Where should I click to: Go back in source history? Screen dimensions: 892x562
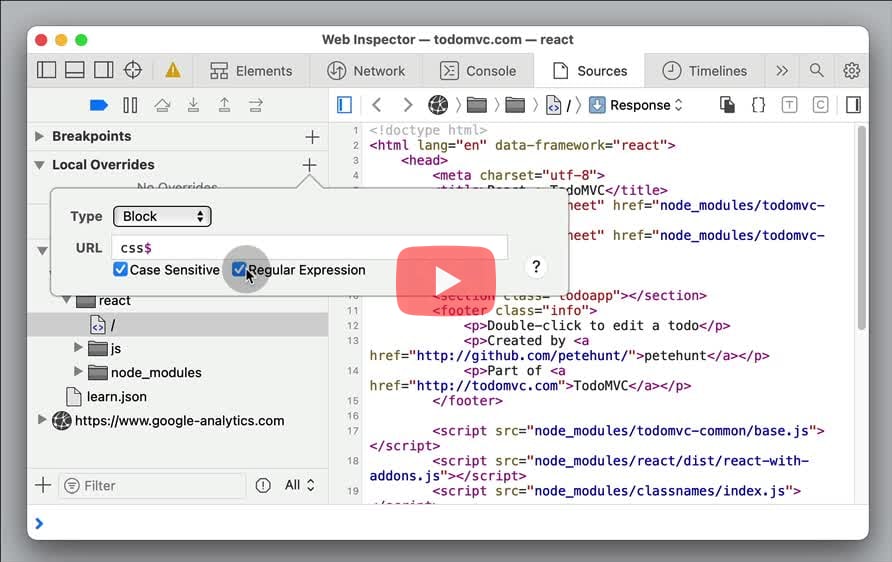pyautogui.click(x=377, y=105)
